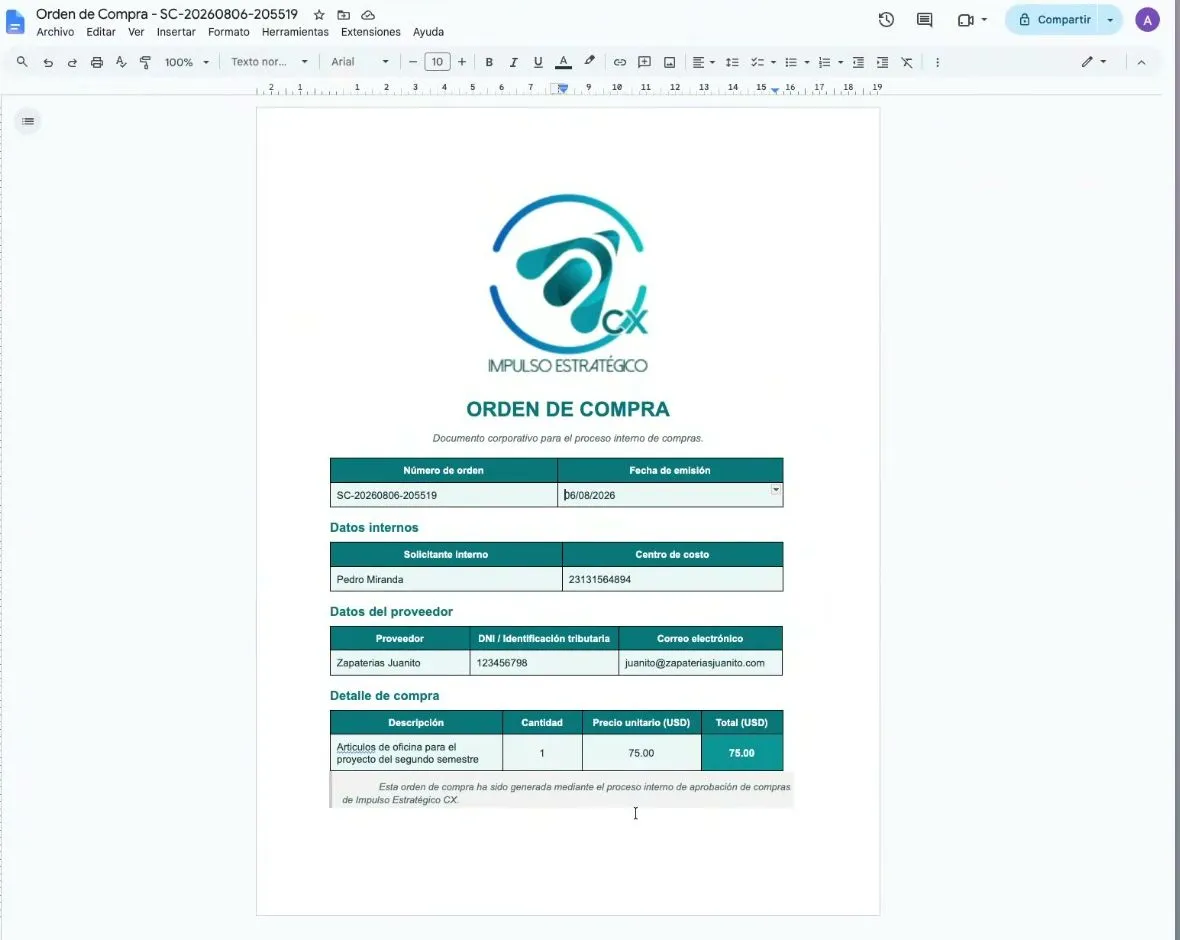Expand numbered list options arrow

840,62
